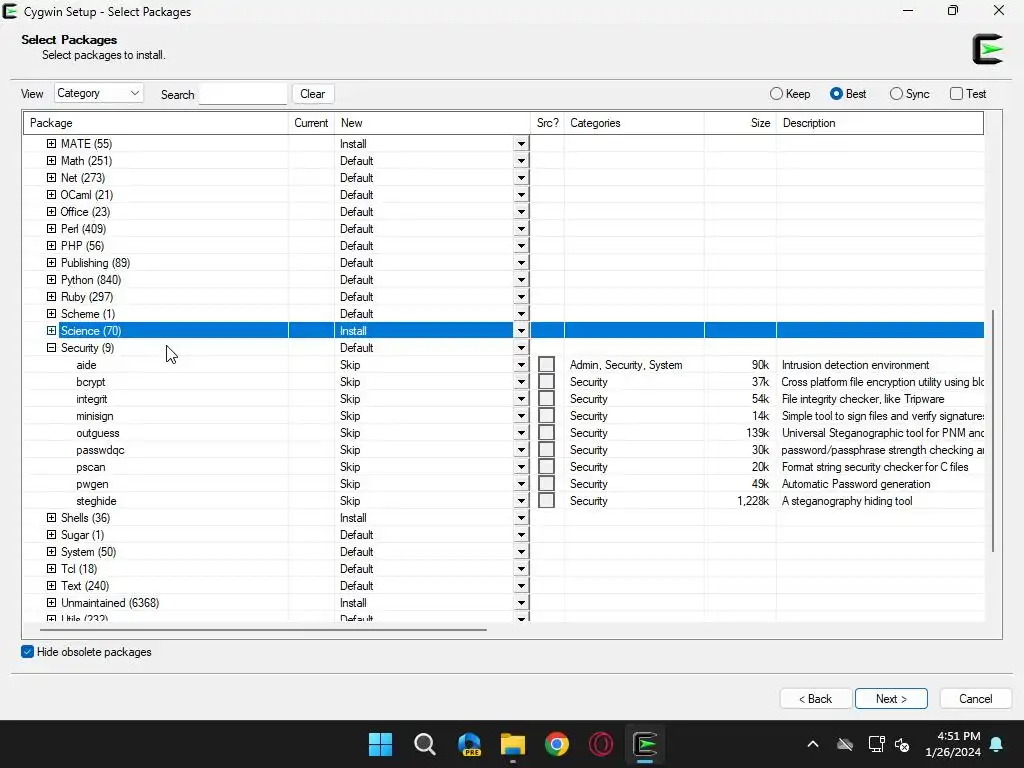Open action dropdown for Science row
Viewport: 1024px width, 768px height.
point(521,330)
